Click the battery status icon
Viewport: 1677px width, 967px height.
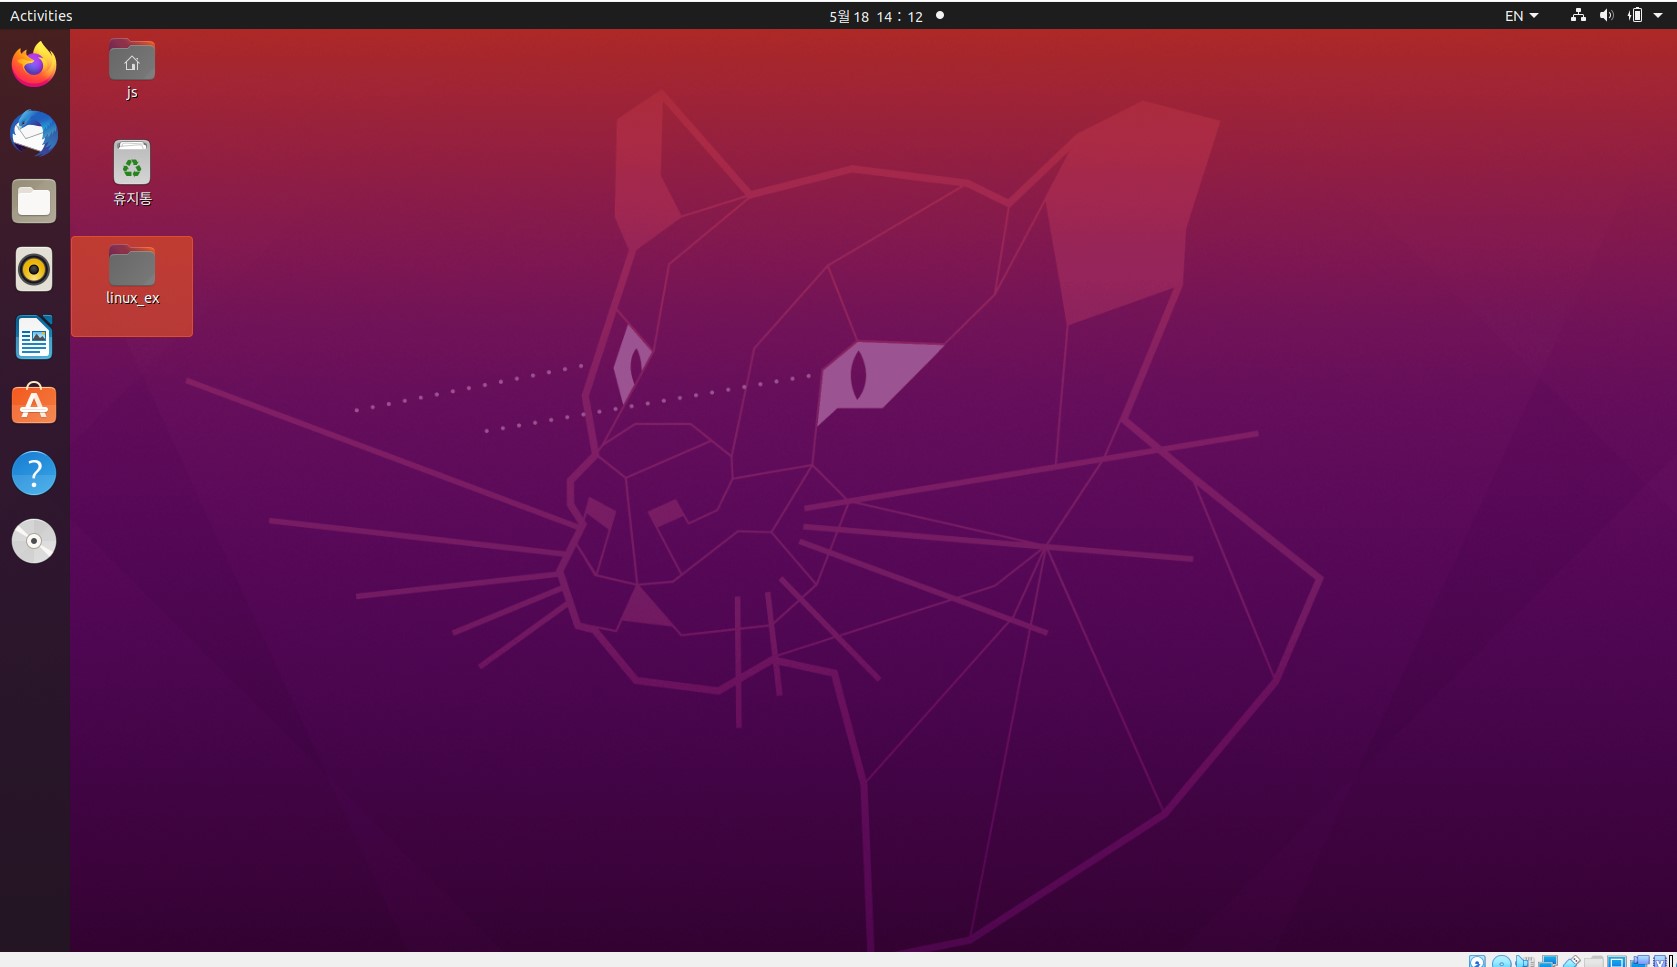coord(1635,15)
